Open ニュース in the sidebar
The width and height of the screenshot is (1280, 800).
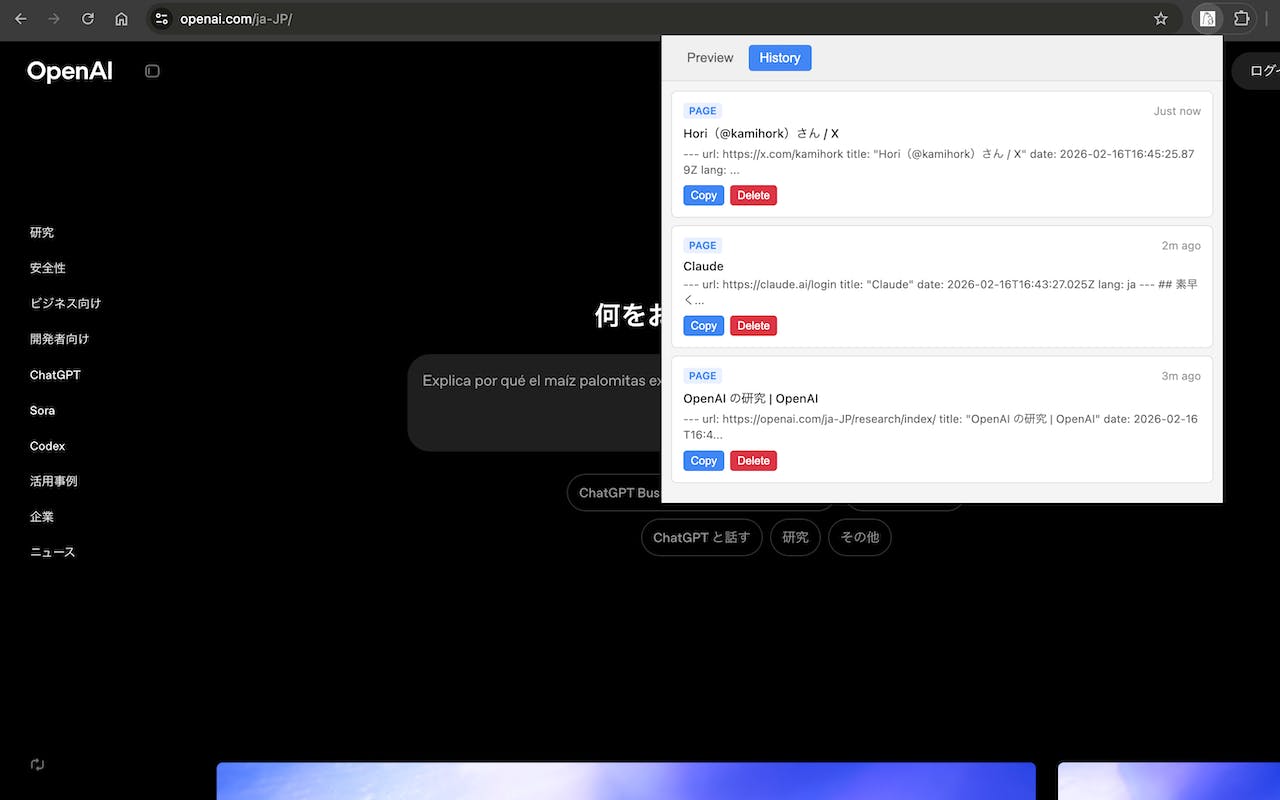(x=52, y=552)
